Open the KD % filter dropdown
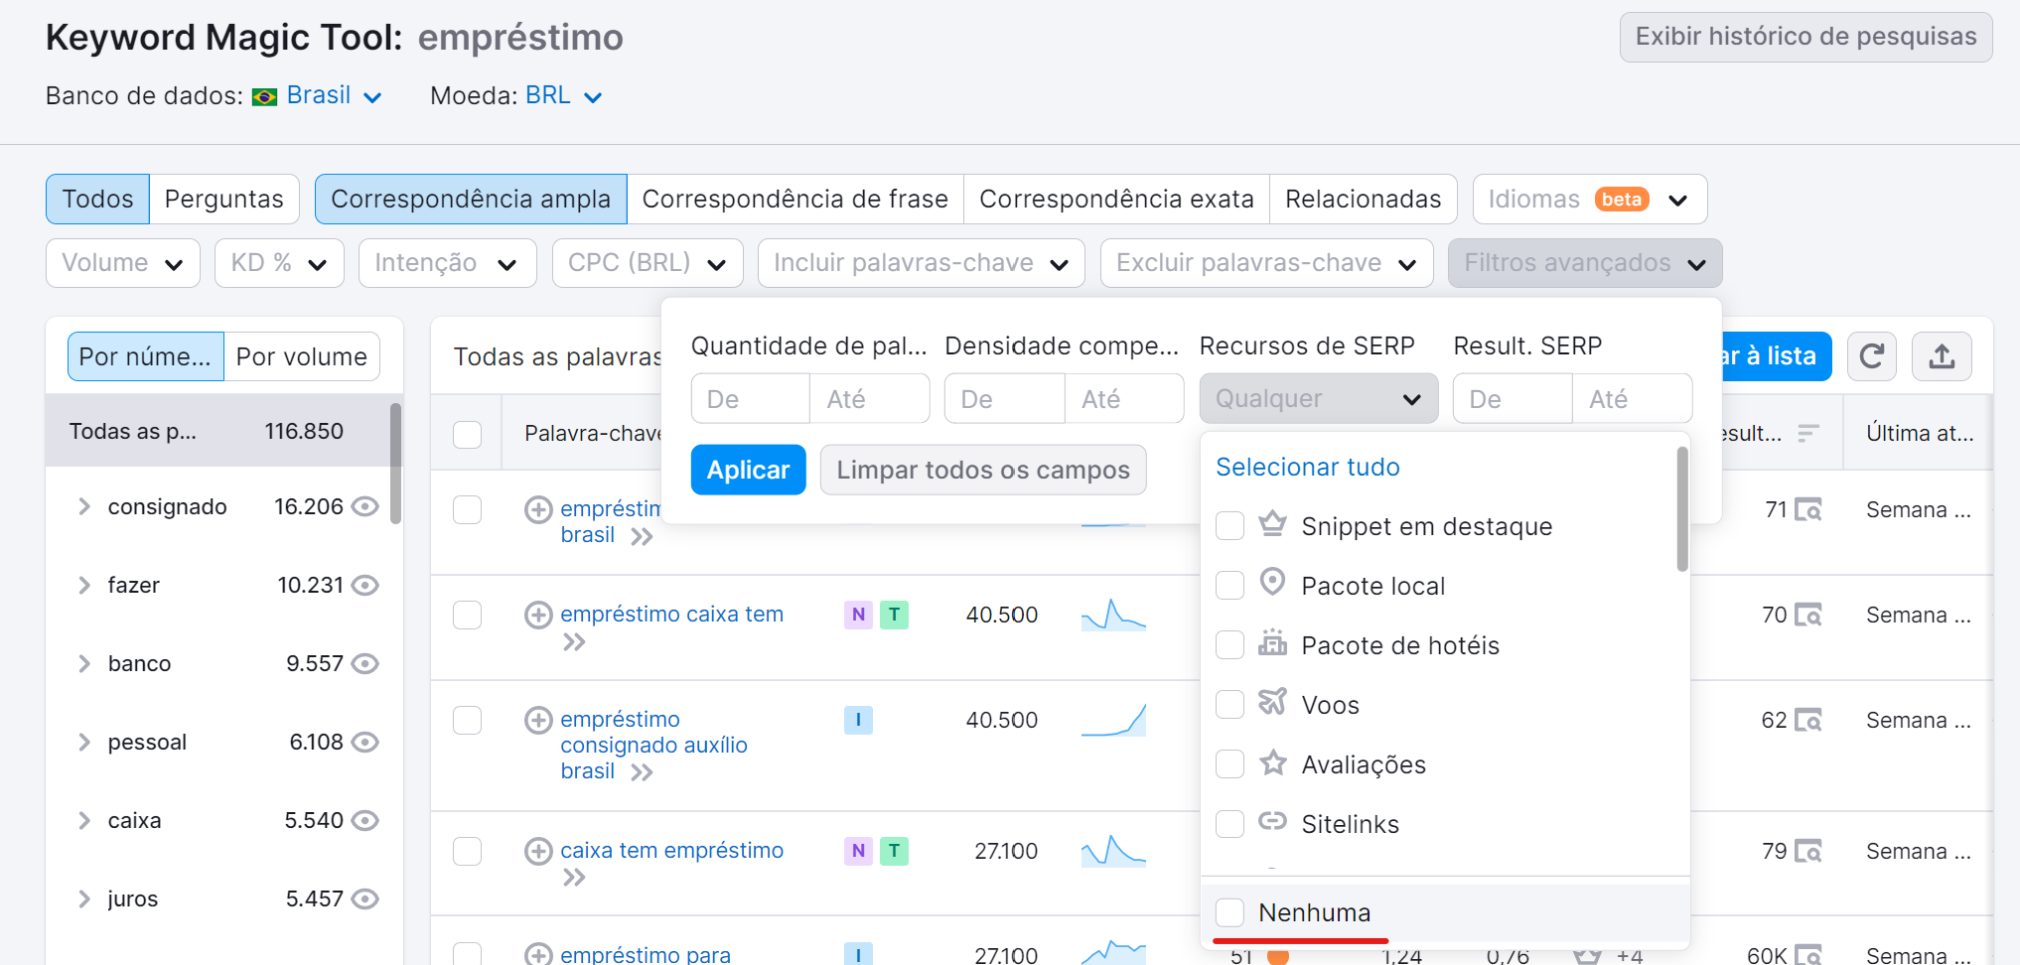2020x965 pixels. click(279, 263)
